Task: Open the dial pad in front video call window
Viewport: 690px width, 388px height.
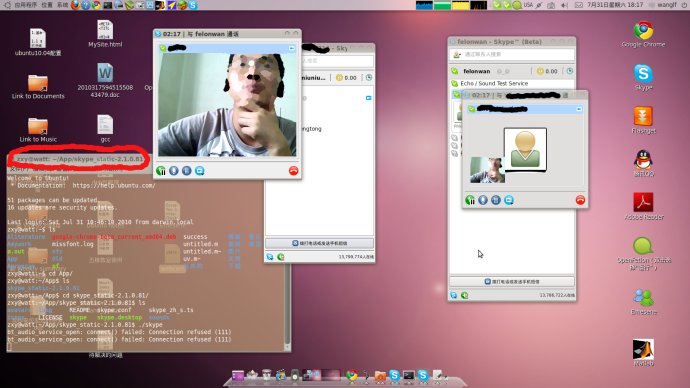Action: [x=187, y=171]
